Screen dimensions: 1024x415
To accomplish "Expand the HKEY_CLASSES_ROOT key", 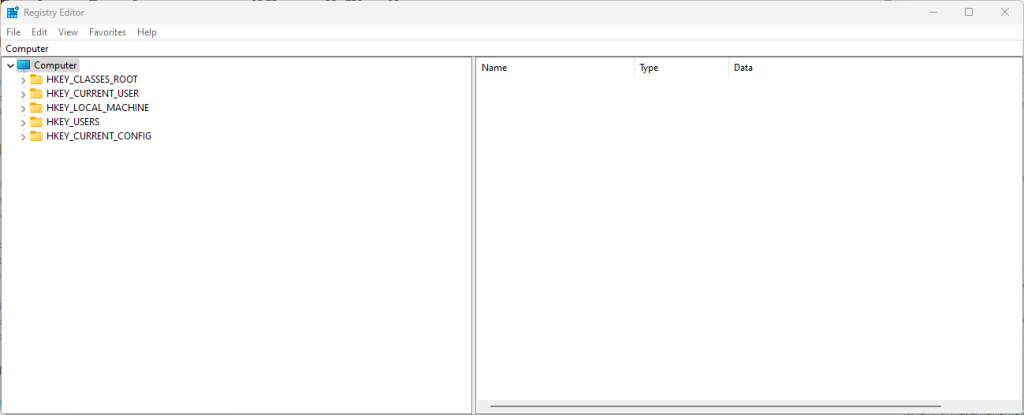I will pos(24,80).
